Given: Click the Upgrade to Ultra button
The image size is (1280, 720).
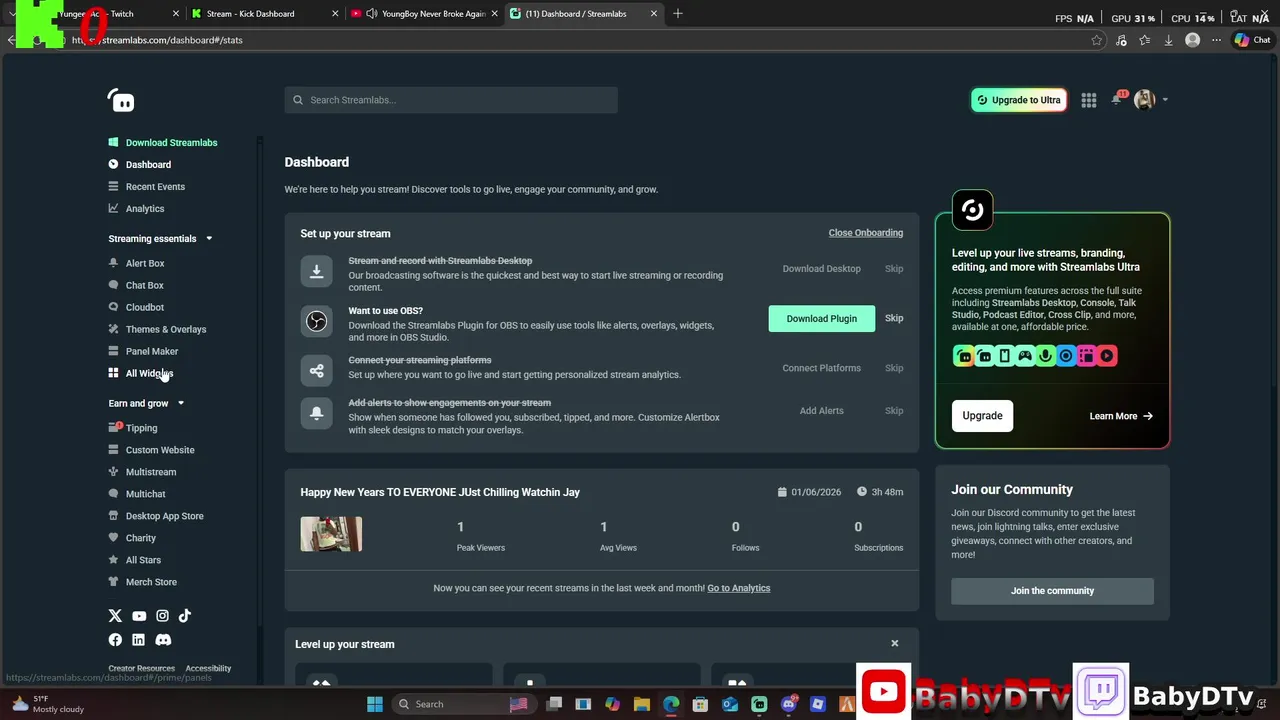Looking at the screenshot, I should (x=1018, y=100).
